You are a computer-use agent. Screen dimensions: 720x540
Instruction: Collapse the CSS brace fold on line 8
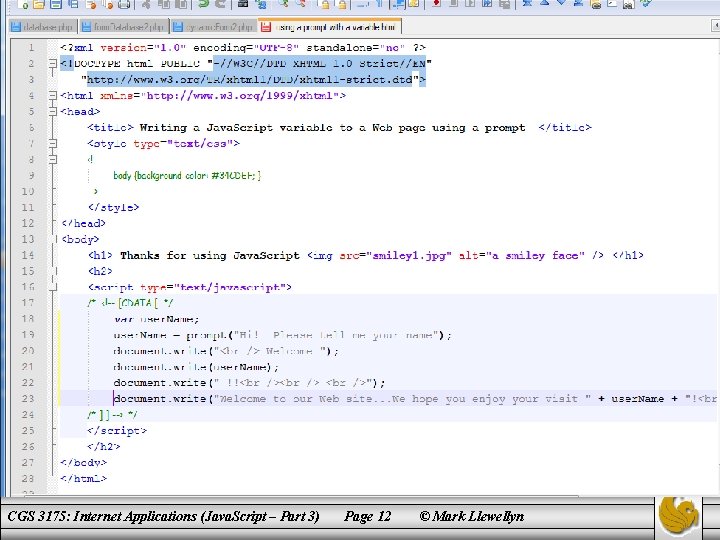click(x=53, y=159)
